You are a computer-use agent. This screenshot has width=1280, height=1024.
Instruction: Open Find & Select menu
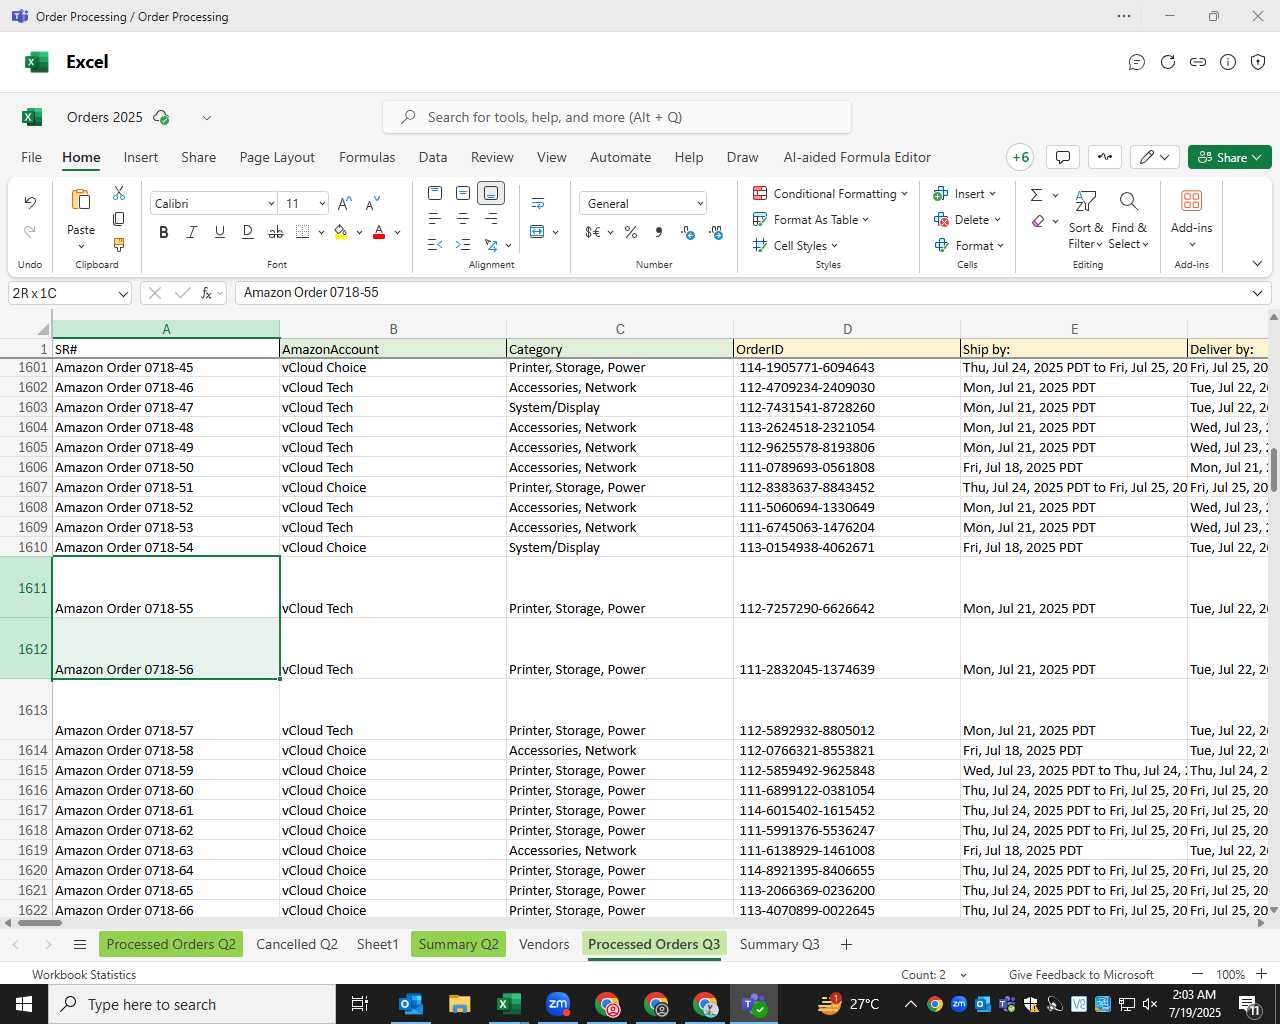(x=1129, y=220)
